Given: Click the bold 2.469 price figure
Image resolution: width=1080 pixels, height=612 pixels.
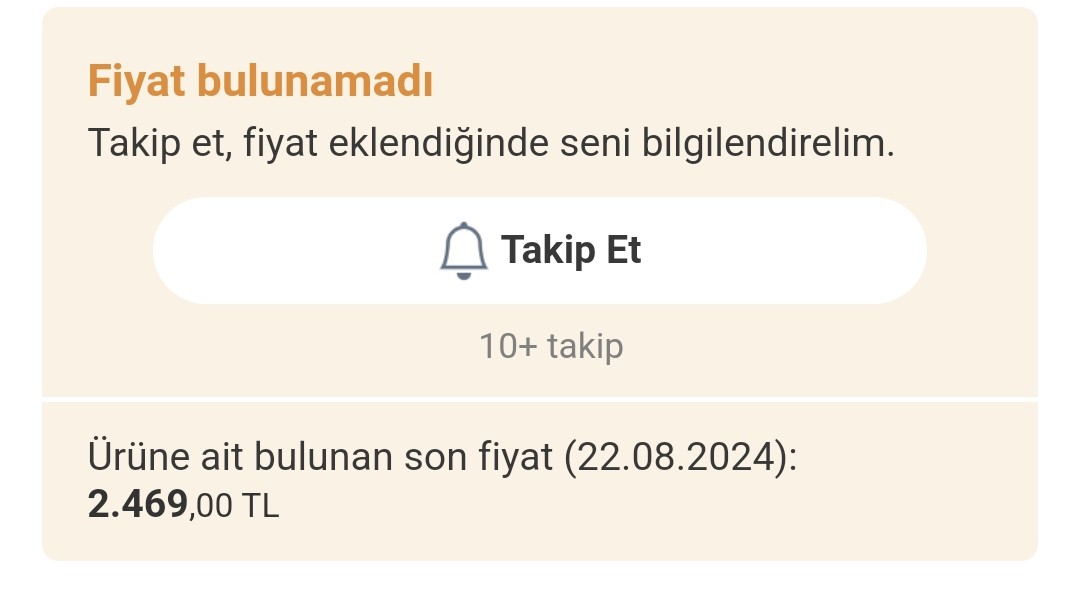Looking at the screenshot, I should [x=138, y=504].
